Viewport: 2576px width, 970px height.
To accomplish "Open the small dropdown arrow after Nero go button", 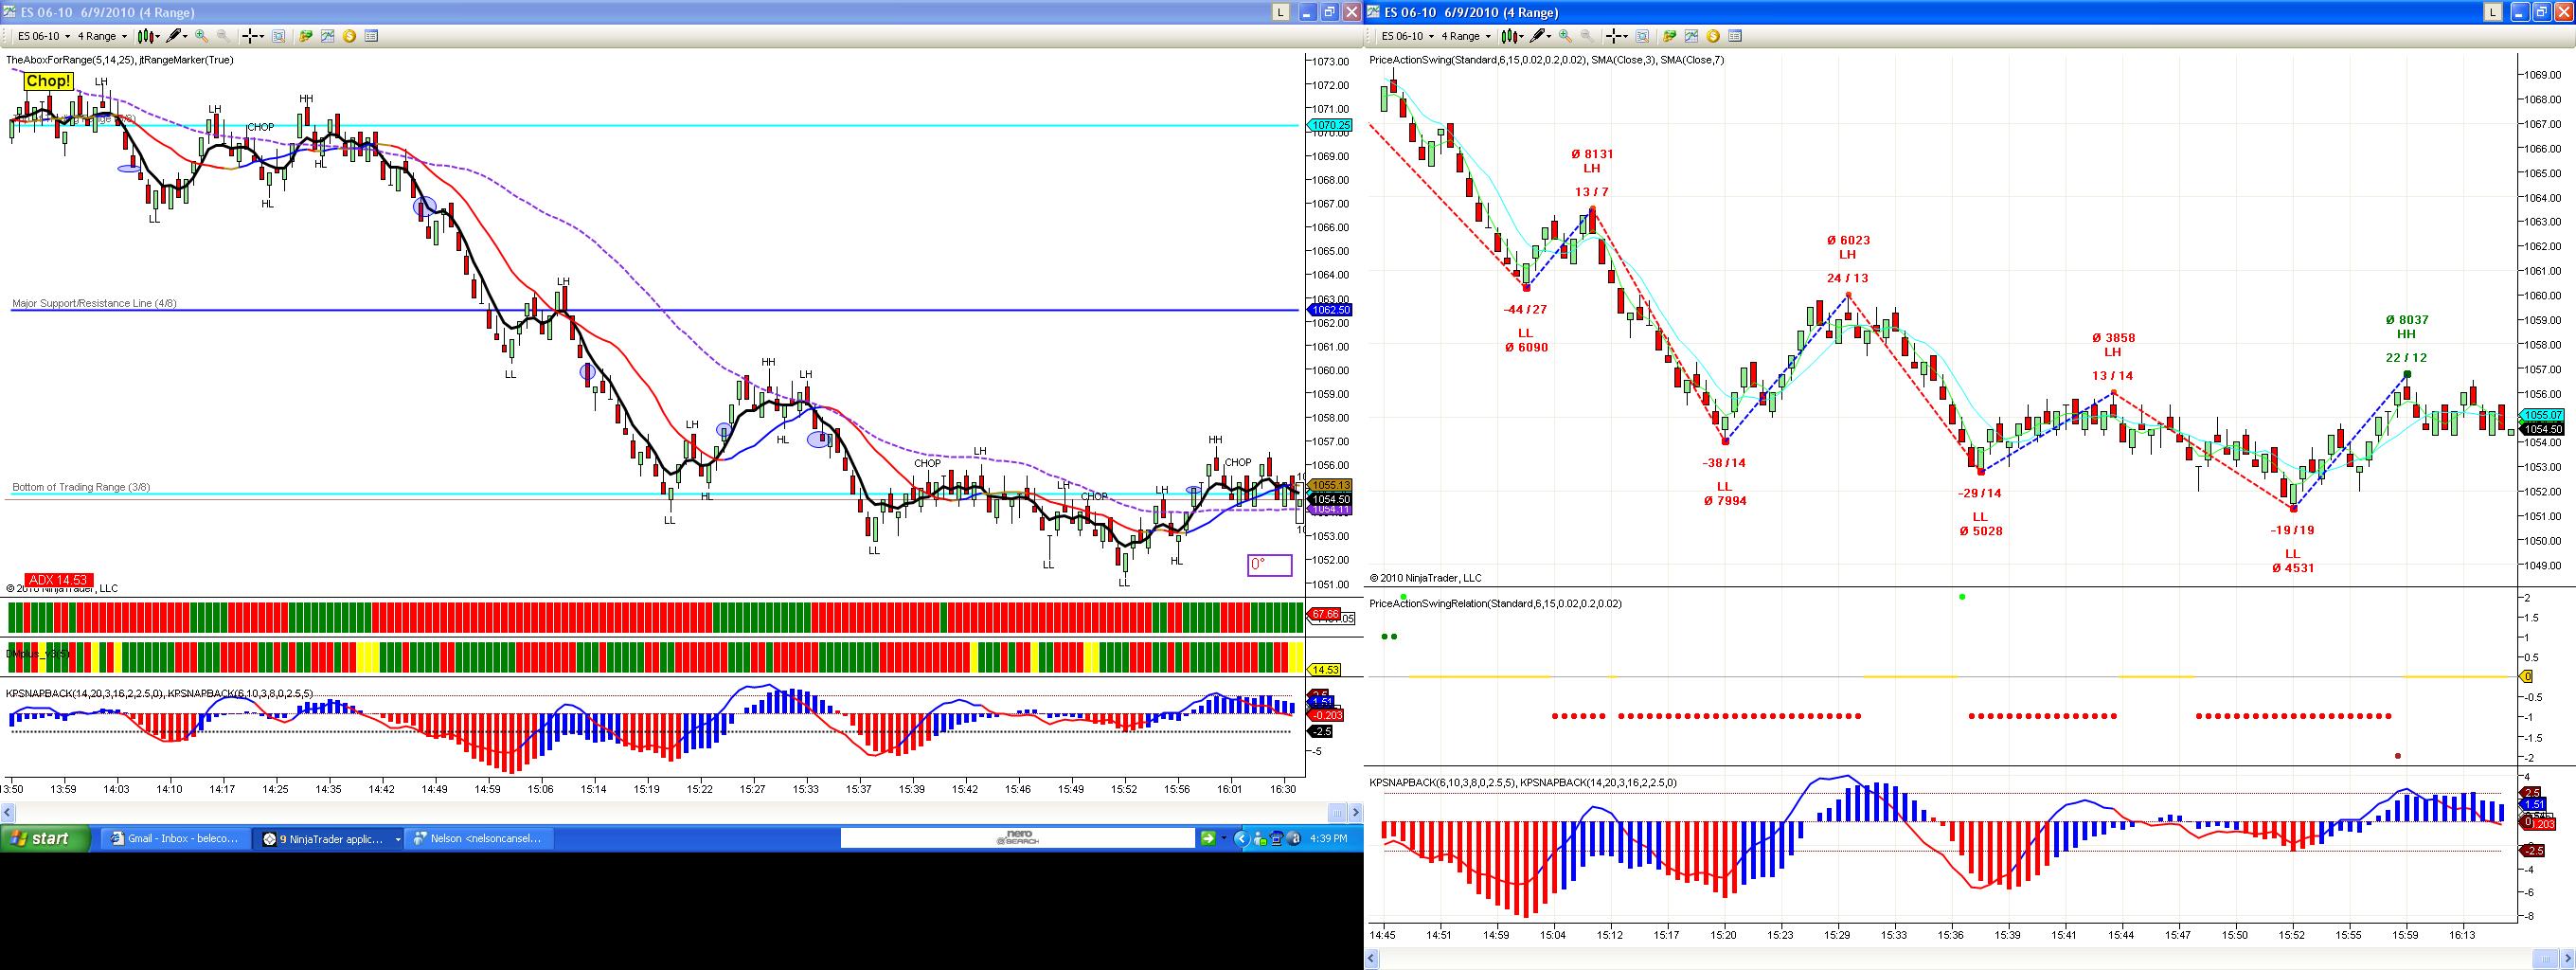I will 1224,838.
